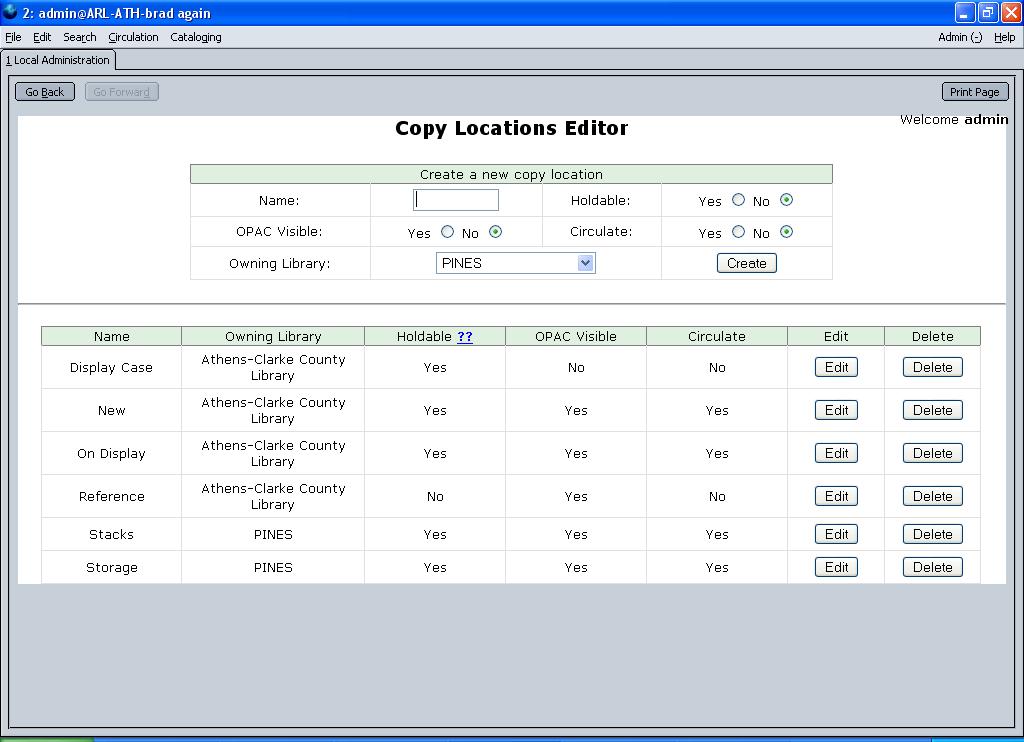The image size is (1024, 742).
Task: Click the Name text input field
Action: click(456, 200)
